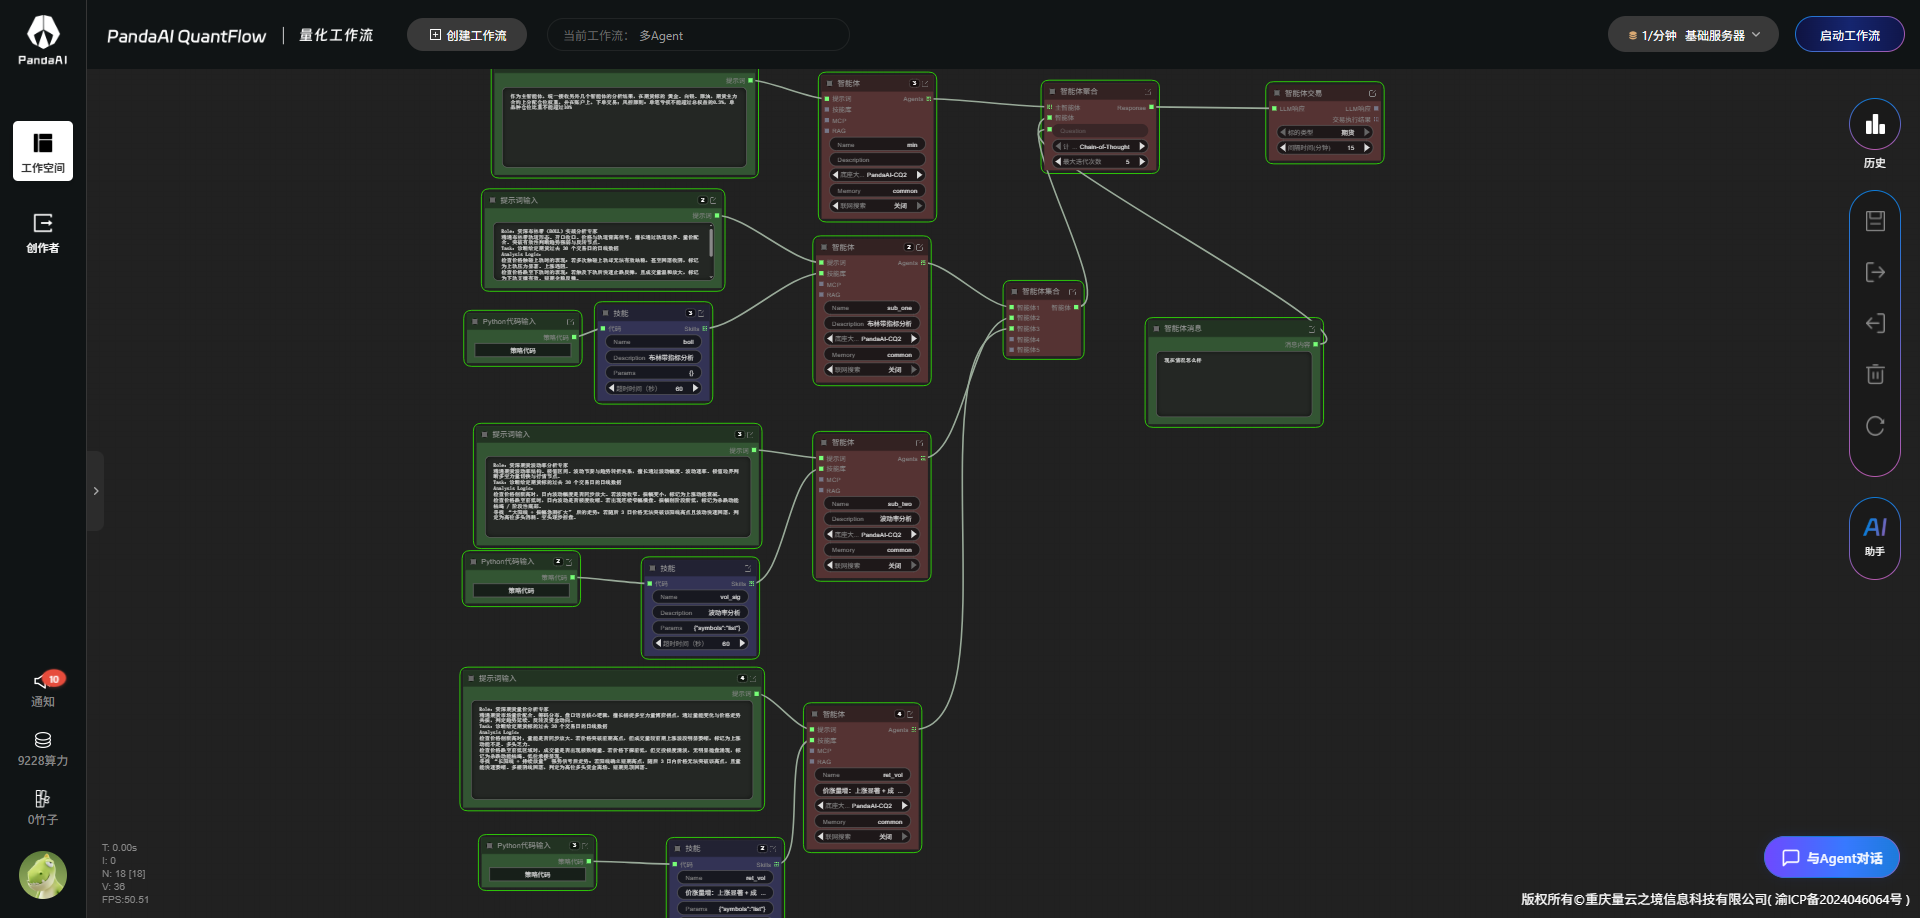Click the trash delete icon
Viewport: 1920px width, 918px height.
1875,374
